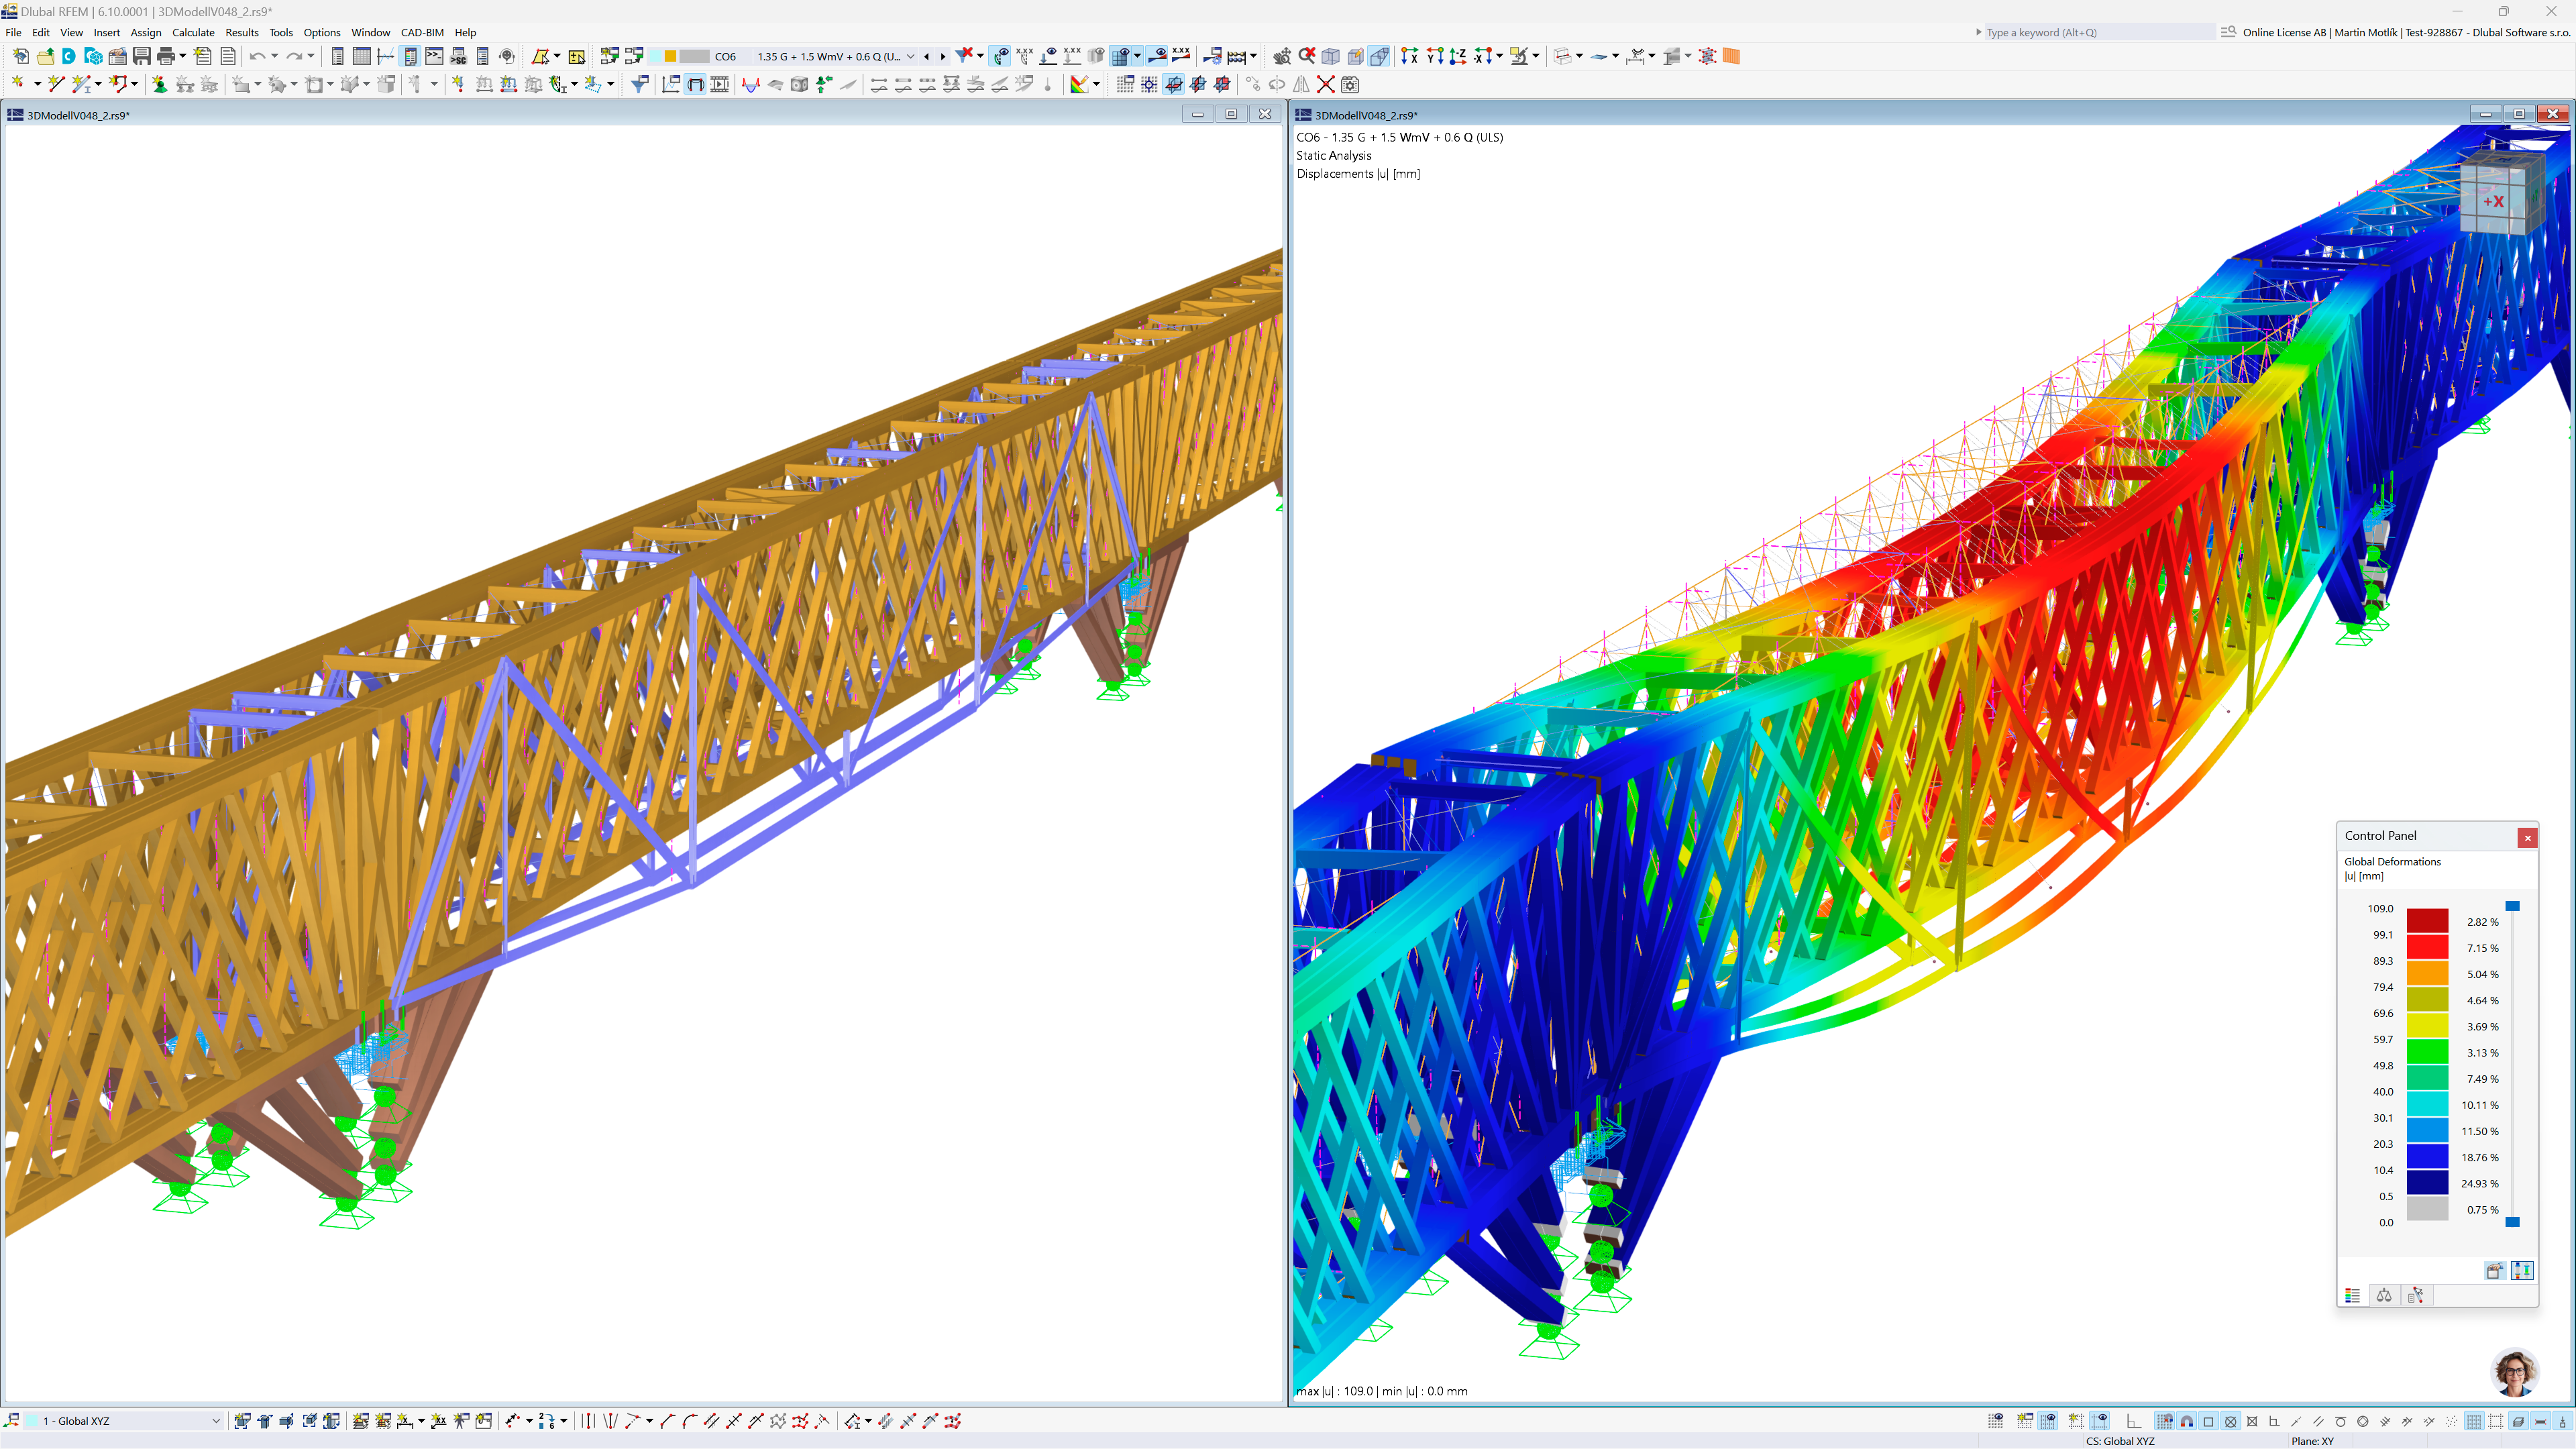
Task: Click the next load case arrow button
Action: 943,57
